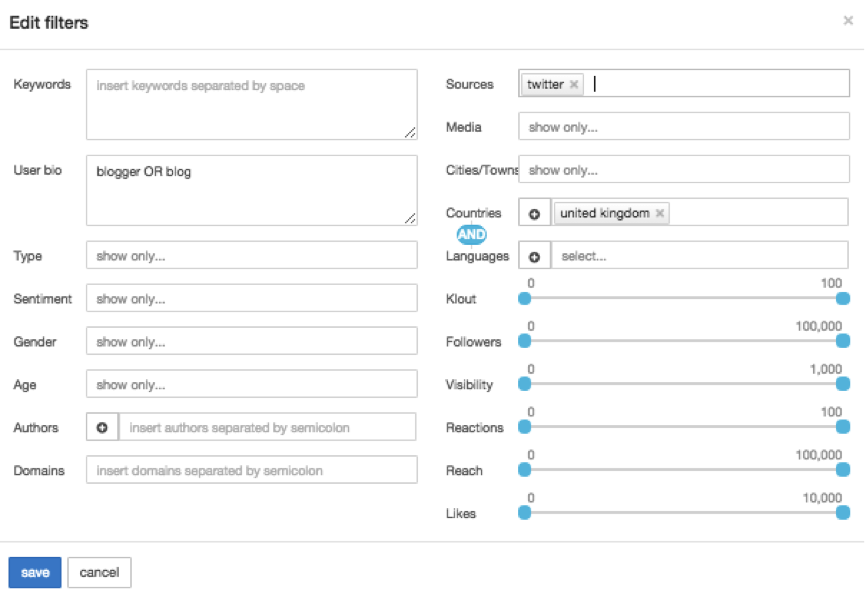Click the plus icon next to Languages
Screen dimensions: 865x600
point(534,257)
